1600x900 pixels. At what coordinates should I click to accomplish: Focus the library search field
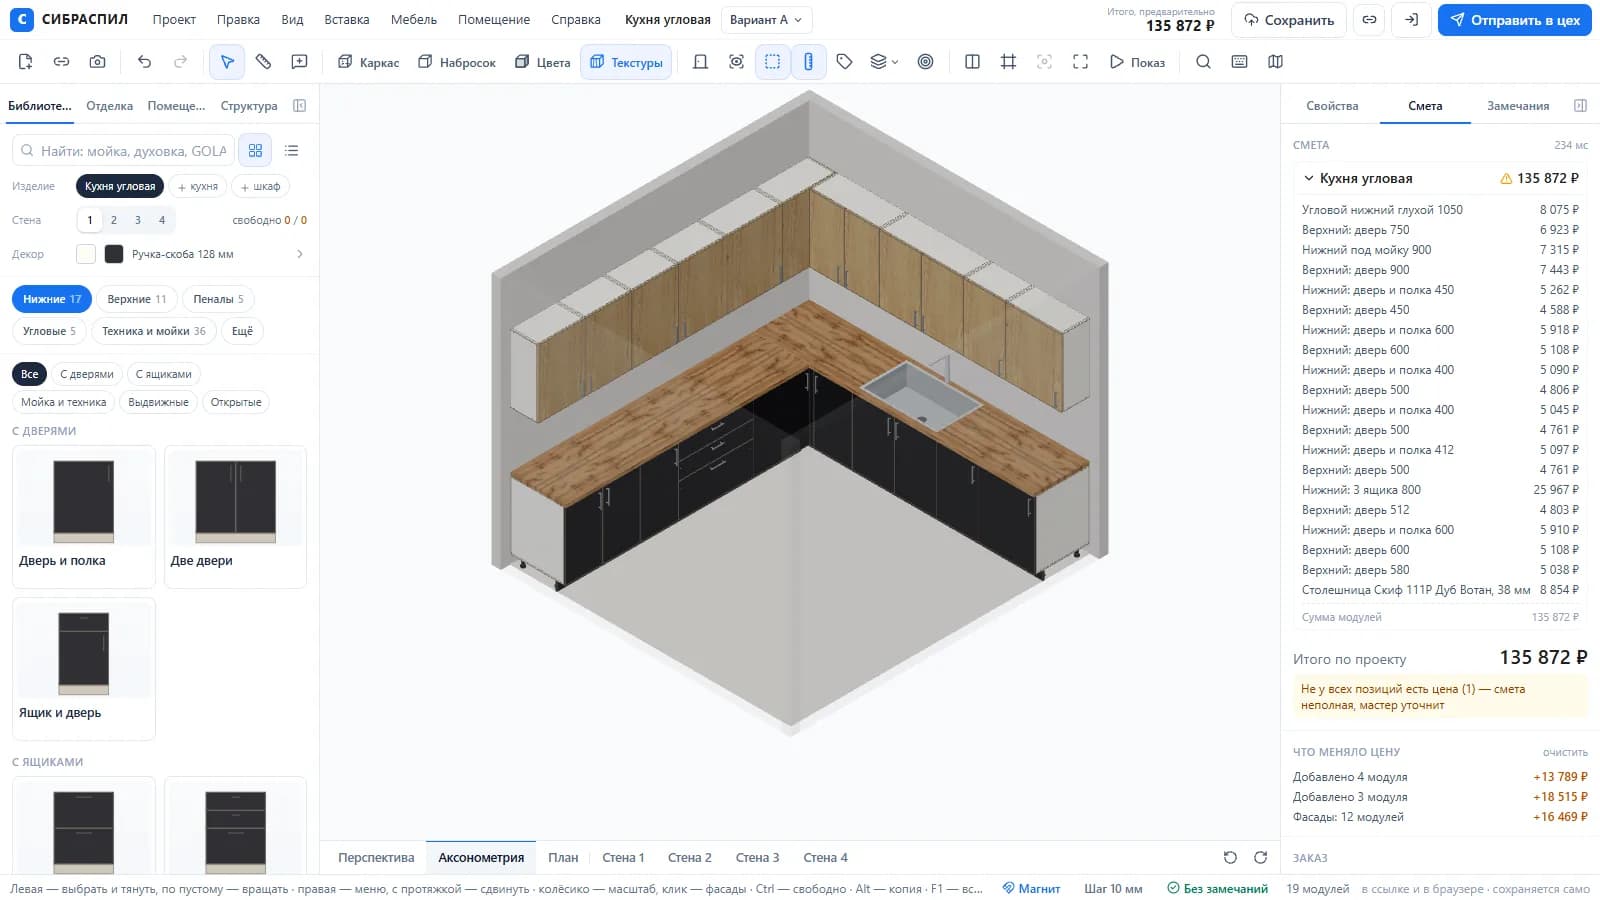(123, 151)
